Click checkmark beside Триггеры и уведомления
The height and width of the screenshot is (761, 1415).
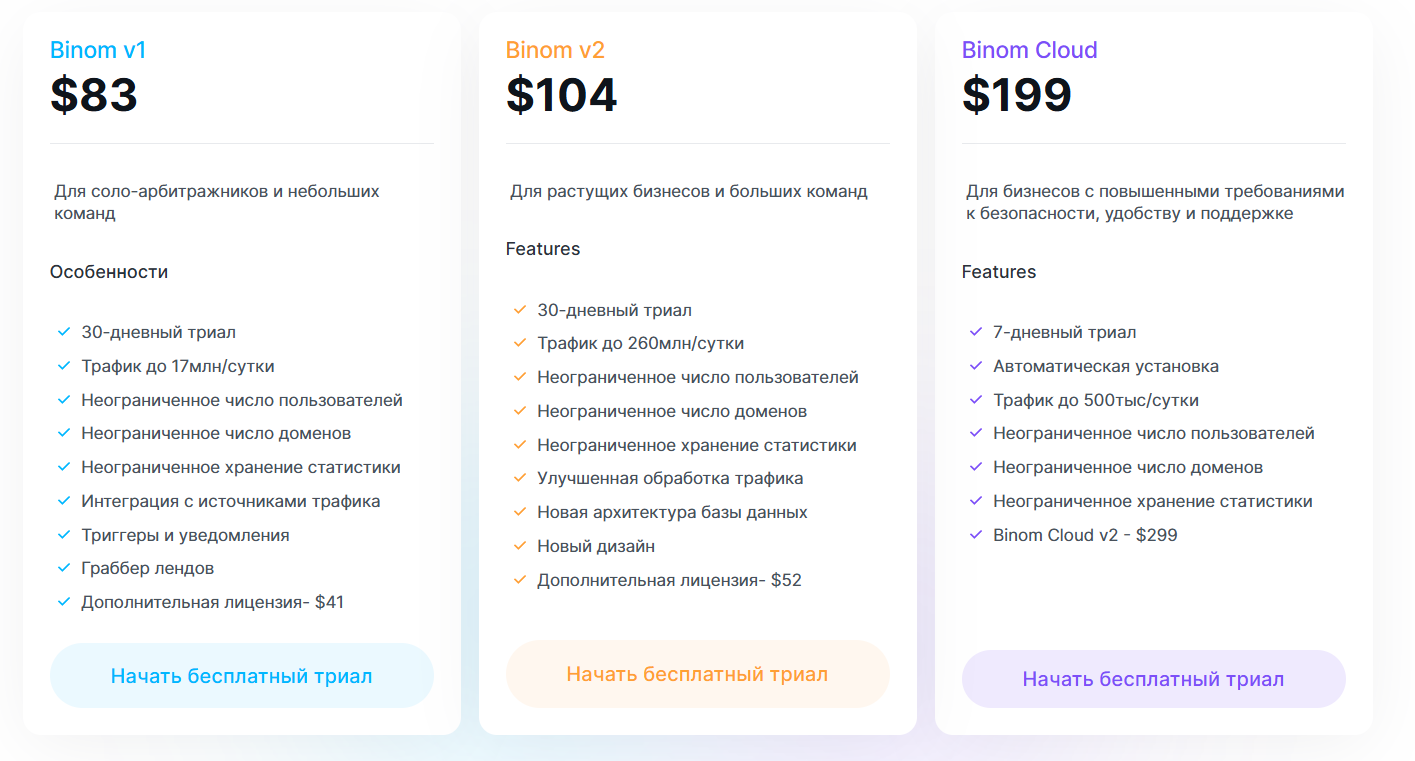(x=64, y=535)
